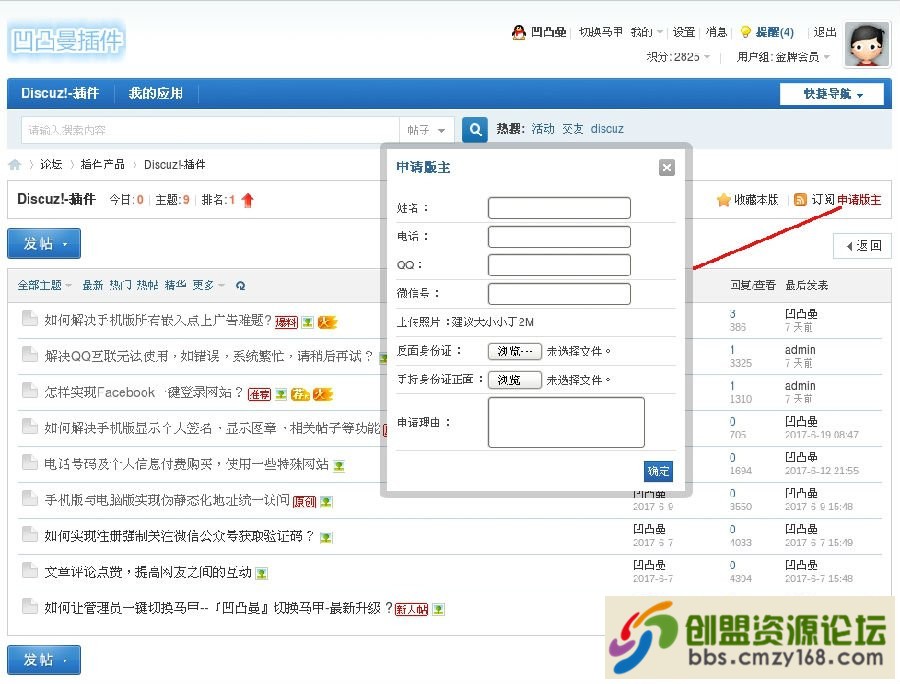Click image attachment icon on 文章评论点赞 thread
The width and height of the screenshot is (900, 684).
coord(261,573)
